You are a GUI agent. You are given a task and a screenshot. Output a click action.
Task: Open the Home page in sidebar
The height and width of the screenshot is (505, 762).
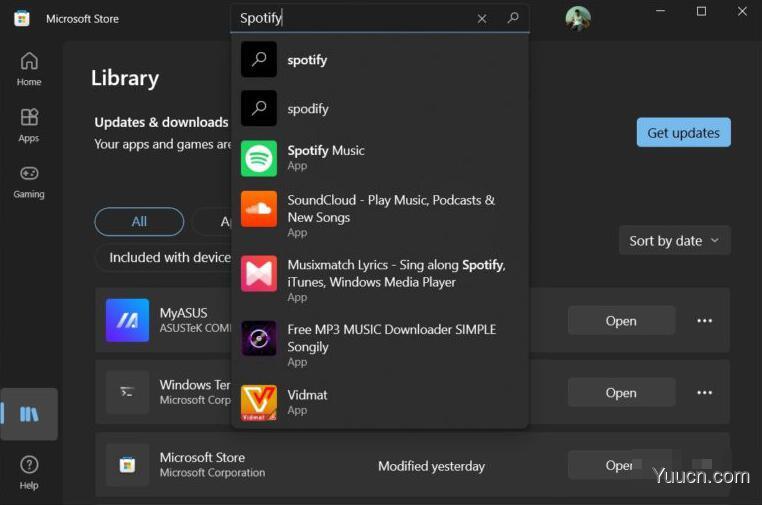(29, 69)
